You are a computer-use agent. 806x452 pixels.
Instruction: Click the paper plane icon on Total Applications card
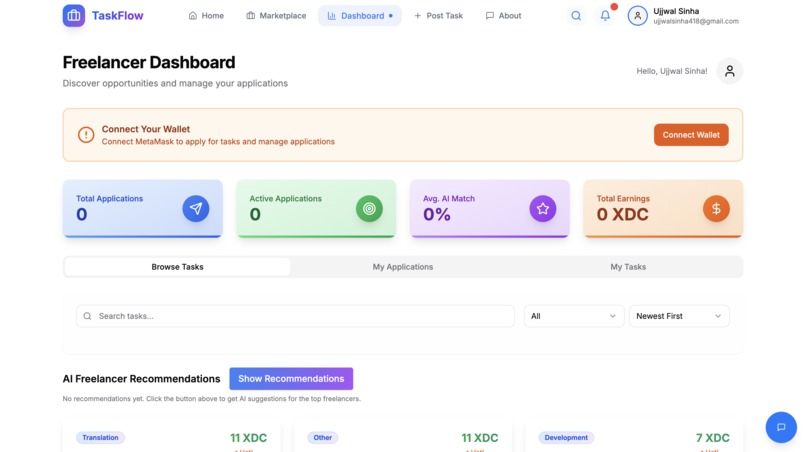coord(196,208)
